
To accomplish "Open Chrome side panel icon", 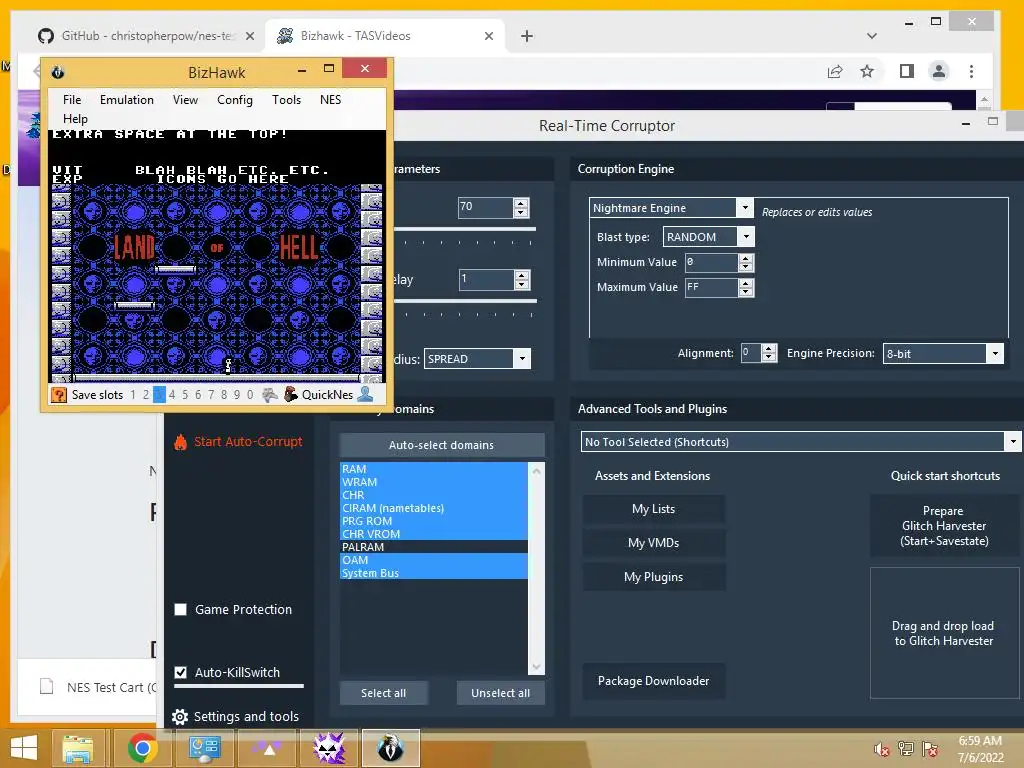I will 906,71.
